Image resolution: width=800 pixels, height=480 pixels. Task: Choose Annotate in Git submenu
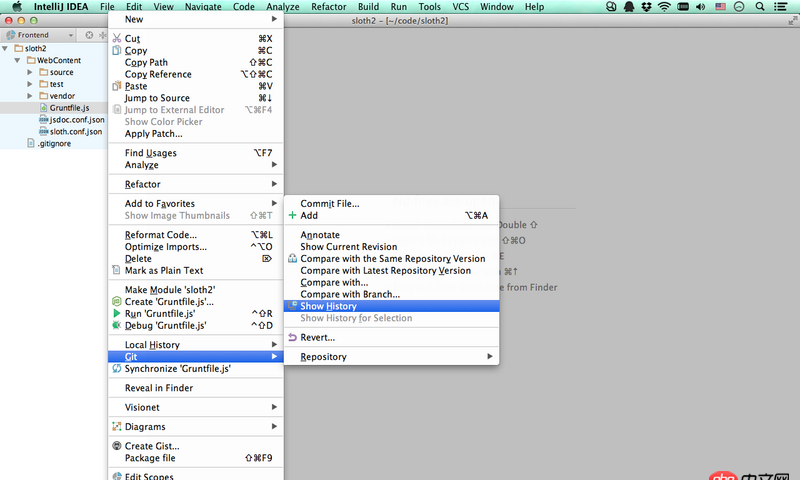coord(392,235)
